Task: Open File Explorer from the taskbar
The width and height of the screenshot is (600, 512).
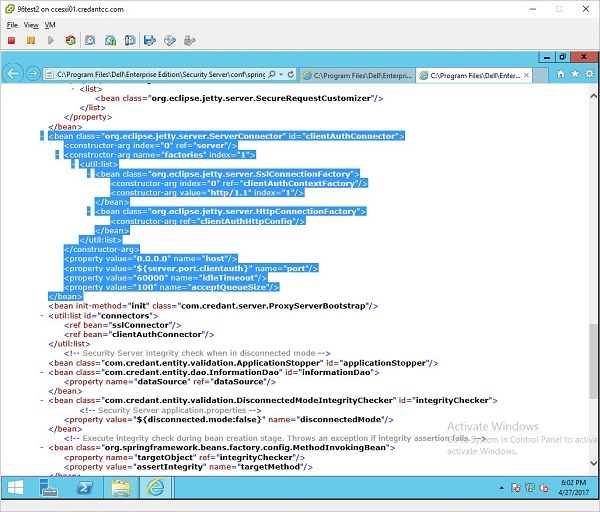Action: pyautogui.click(x=121, y=489)
